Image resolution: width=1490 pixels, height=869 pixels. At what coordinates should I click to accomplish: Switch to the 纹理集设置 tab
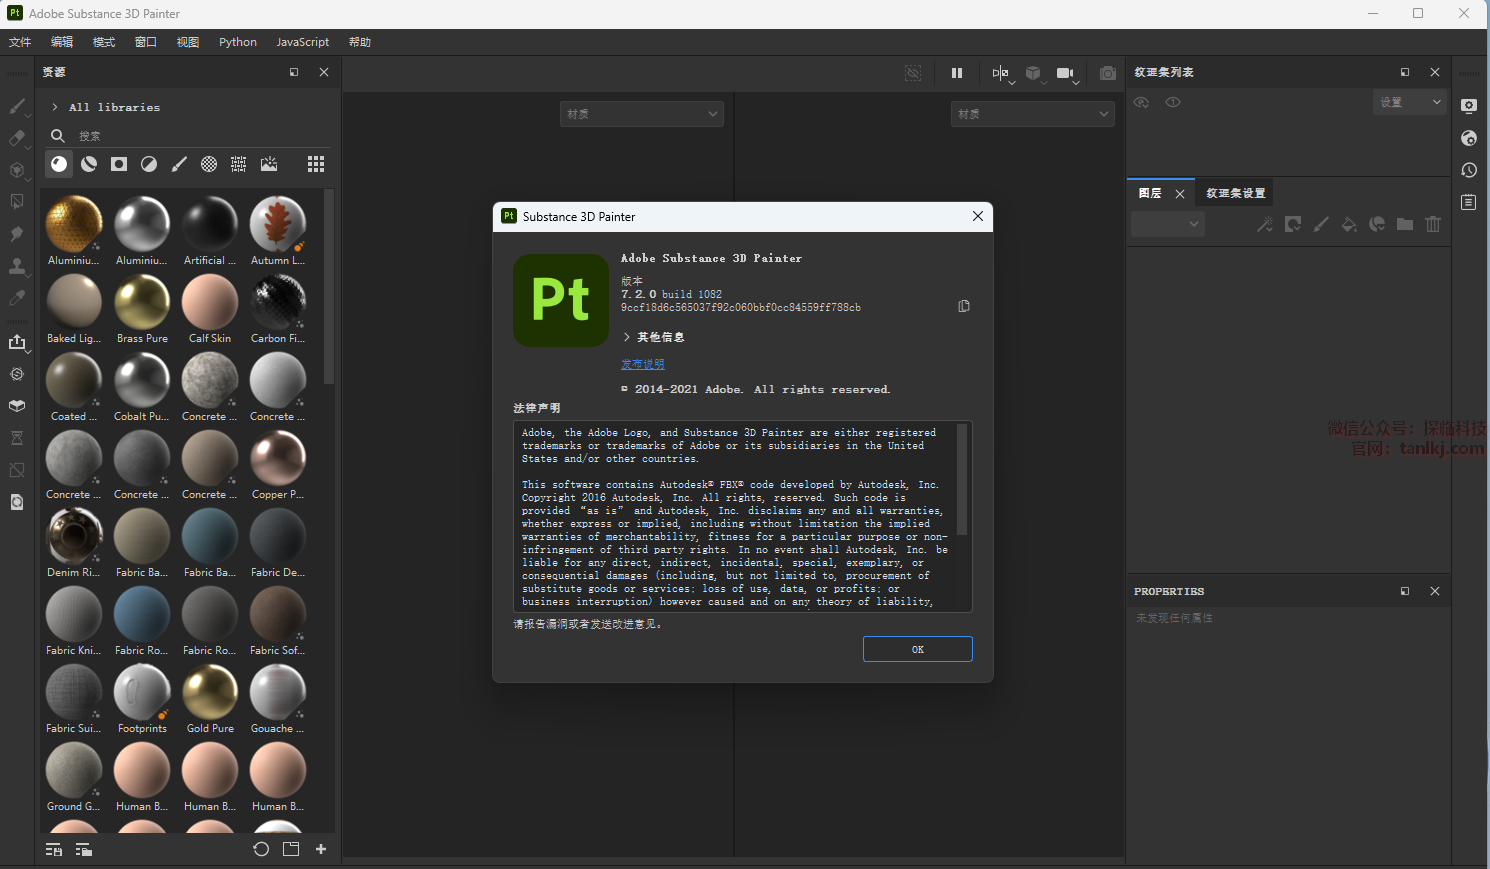1235,193
